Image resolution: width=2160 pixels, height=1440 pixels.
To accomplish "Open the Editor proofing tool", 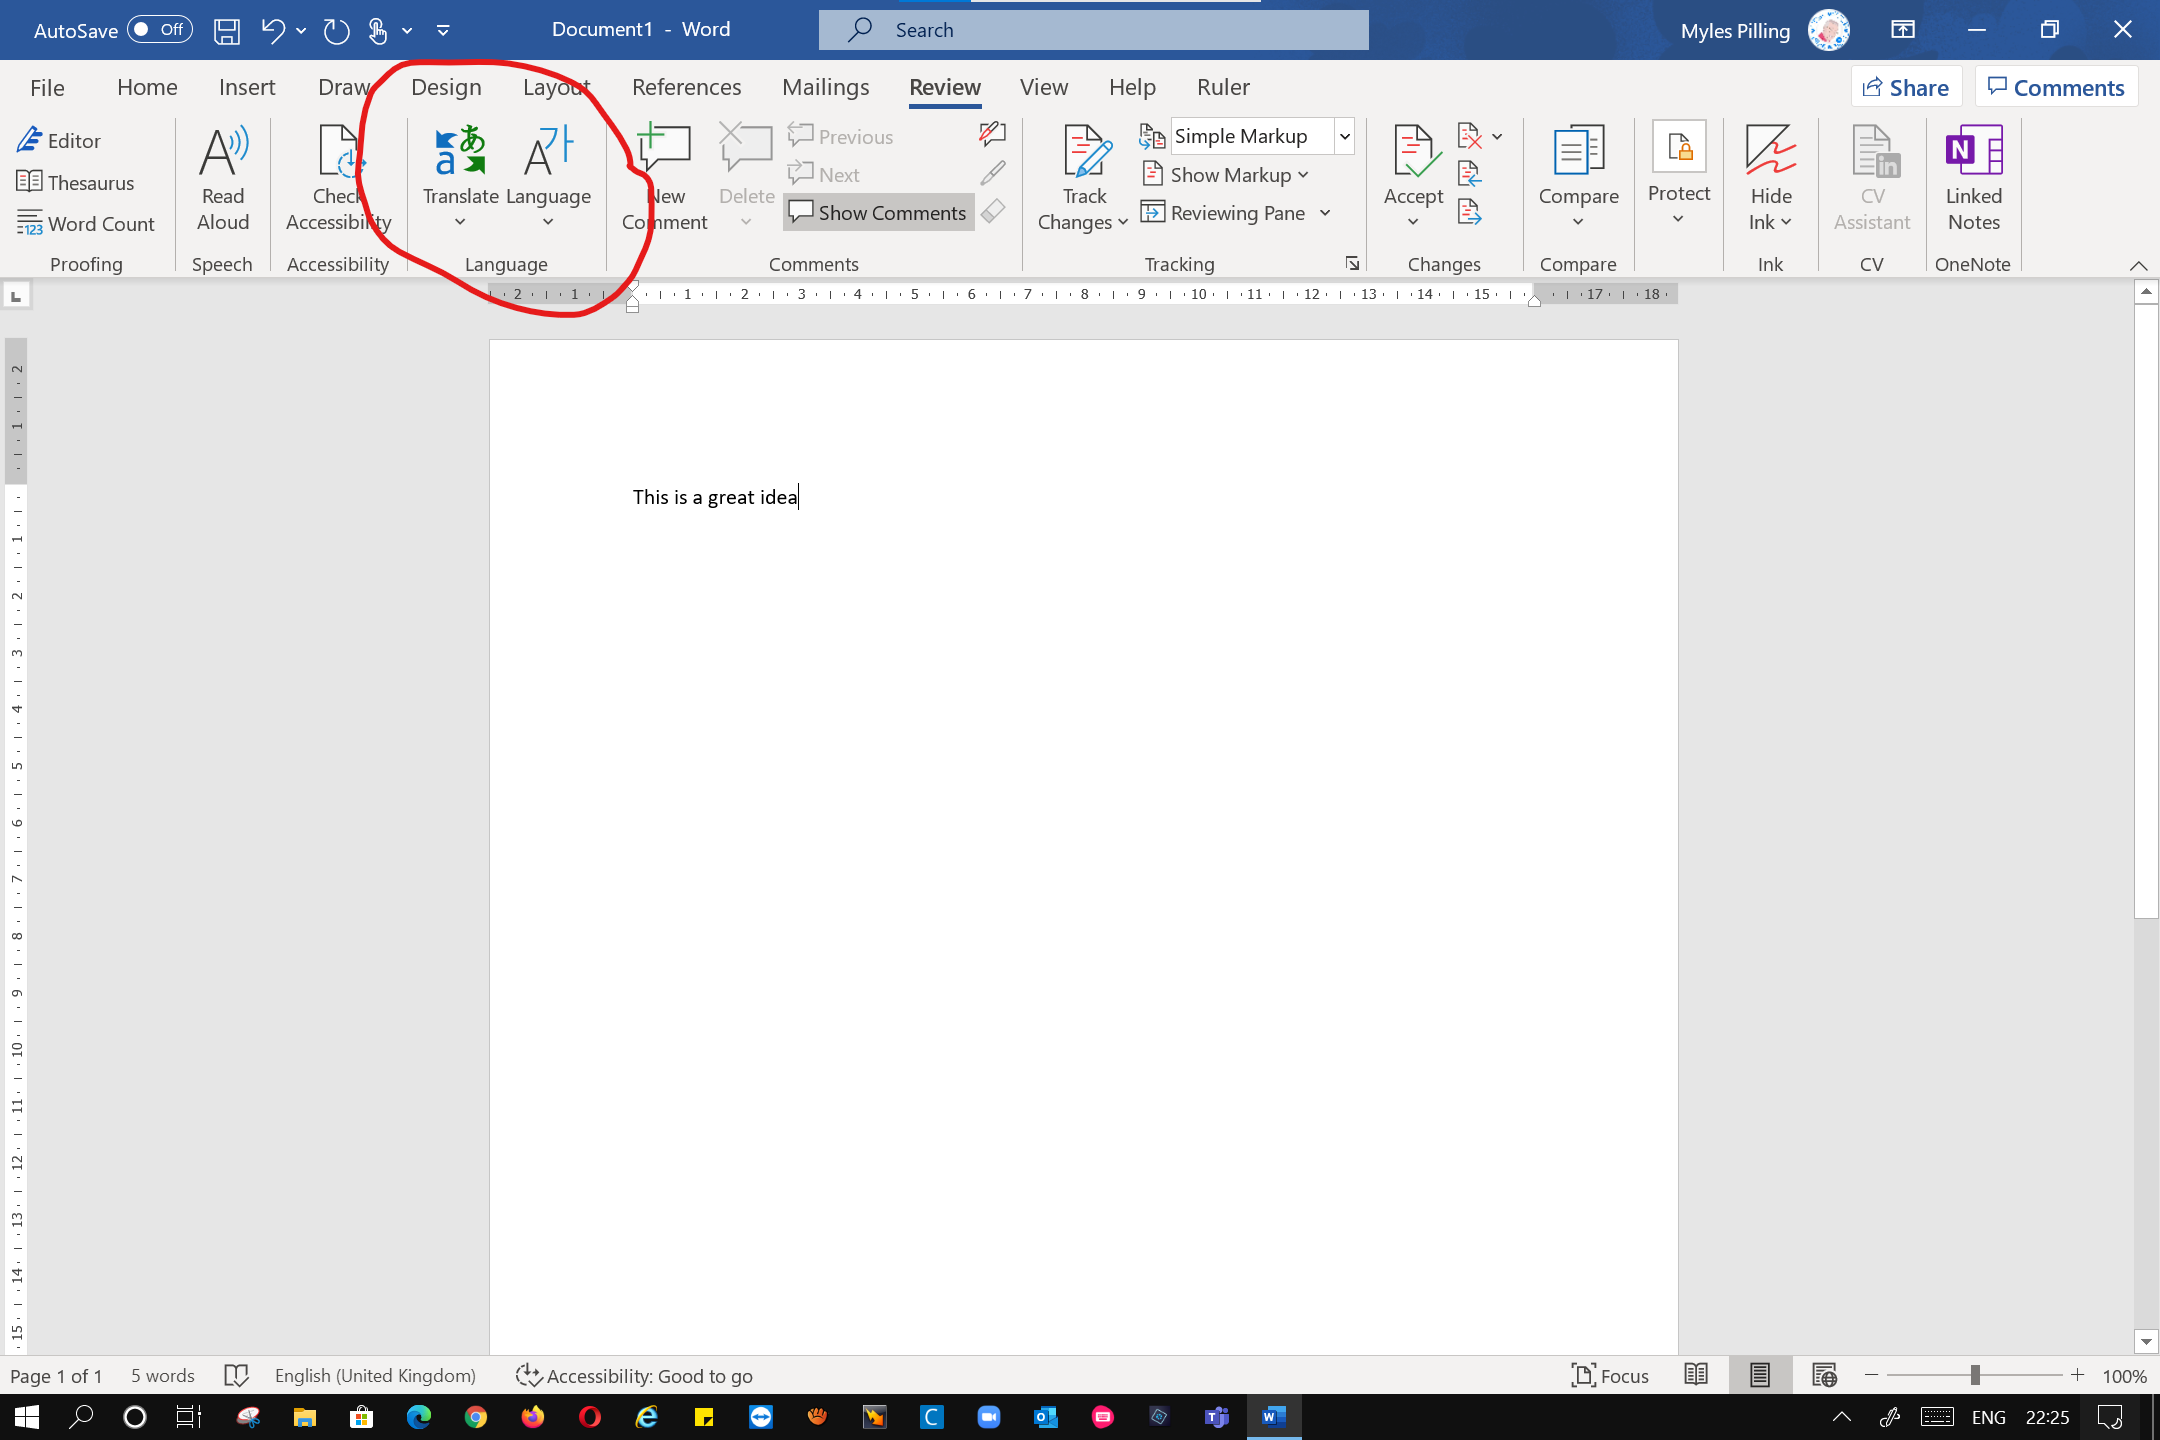I will tap(60, 141).
